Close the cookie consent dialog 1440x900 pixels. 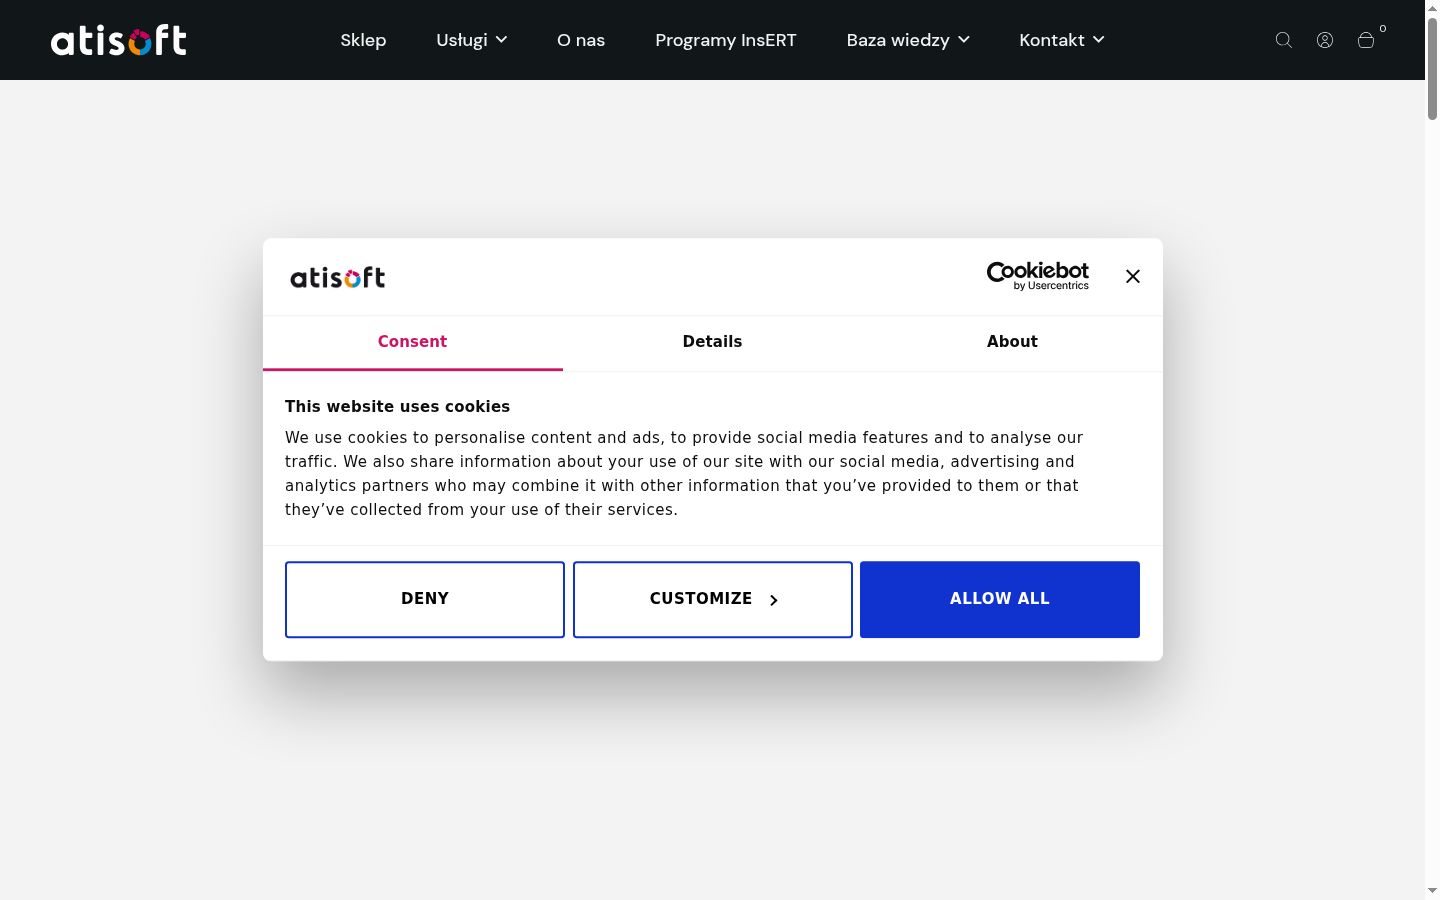tap(1133, 276)
